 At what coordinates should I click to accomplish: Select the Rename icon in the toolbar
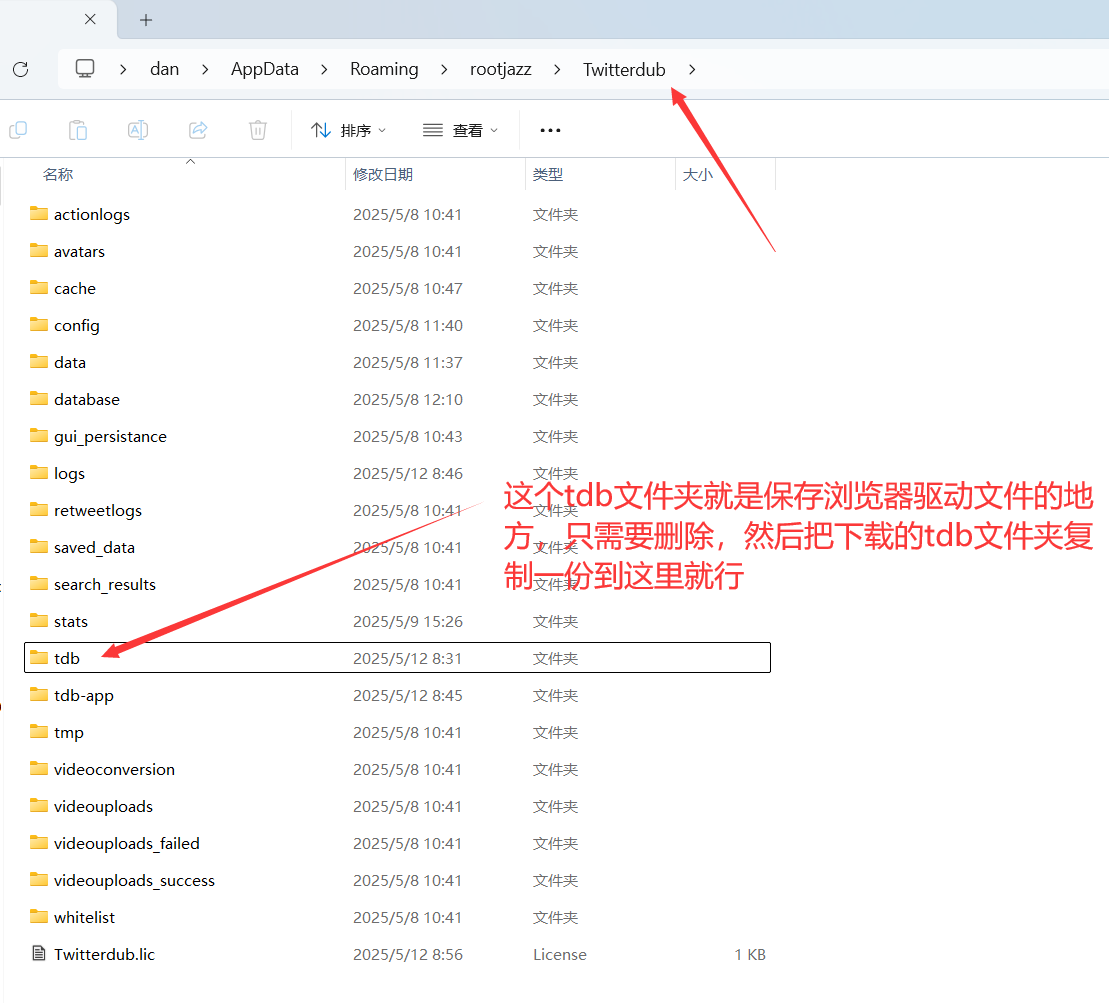[x=138, y=130]
